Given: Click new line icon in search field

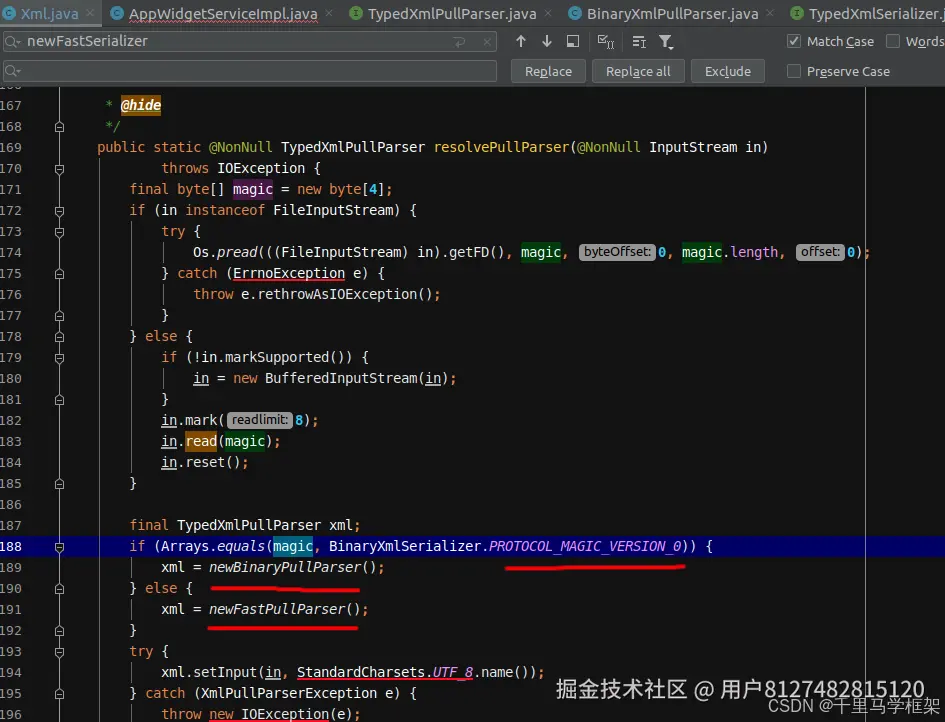Looking at the screenshot, I should [460, 42].
